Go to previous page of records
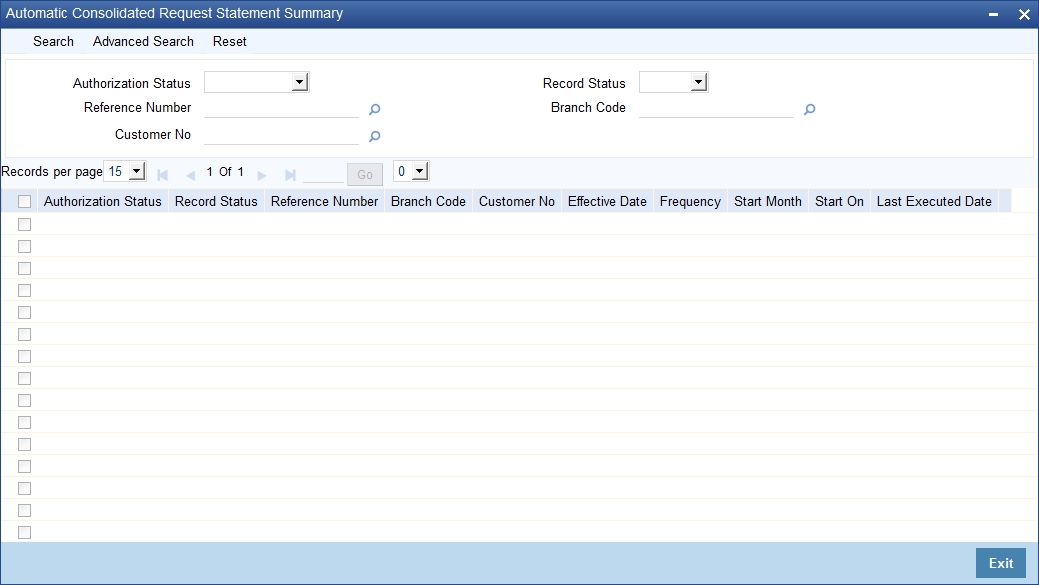The image size is (1039, 585). [191, 175]
